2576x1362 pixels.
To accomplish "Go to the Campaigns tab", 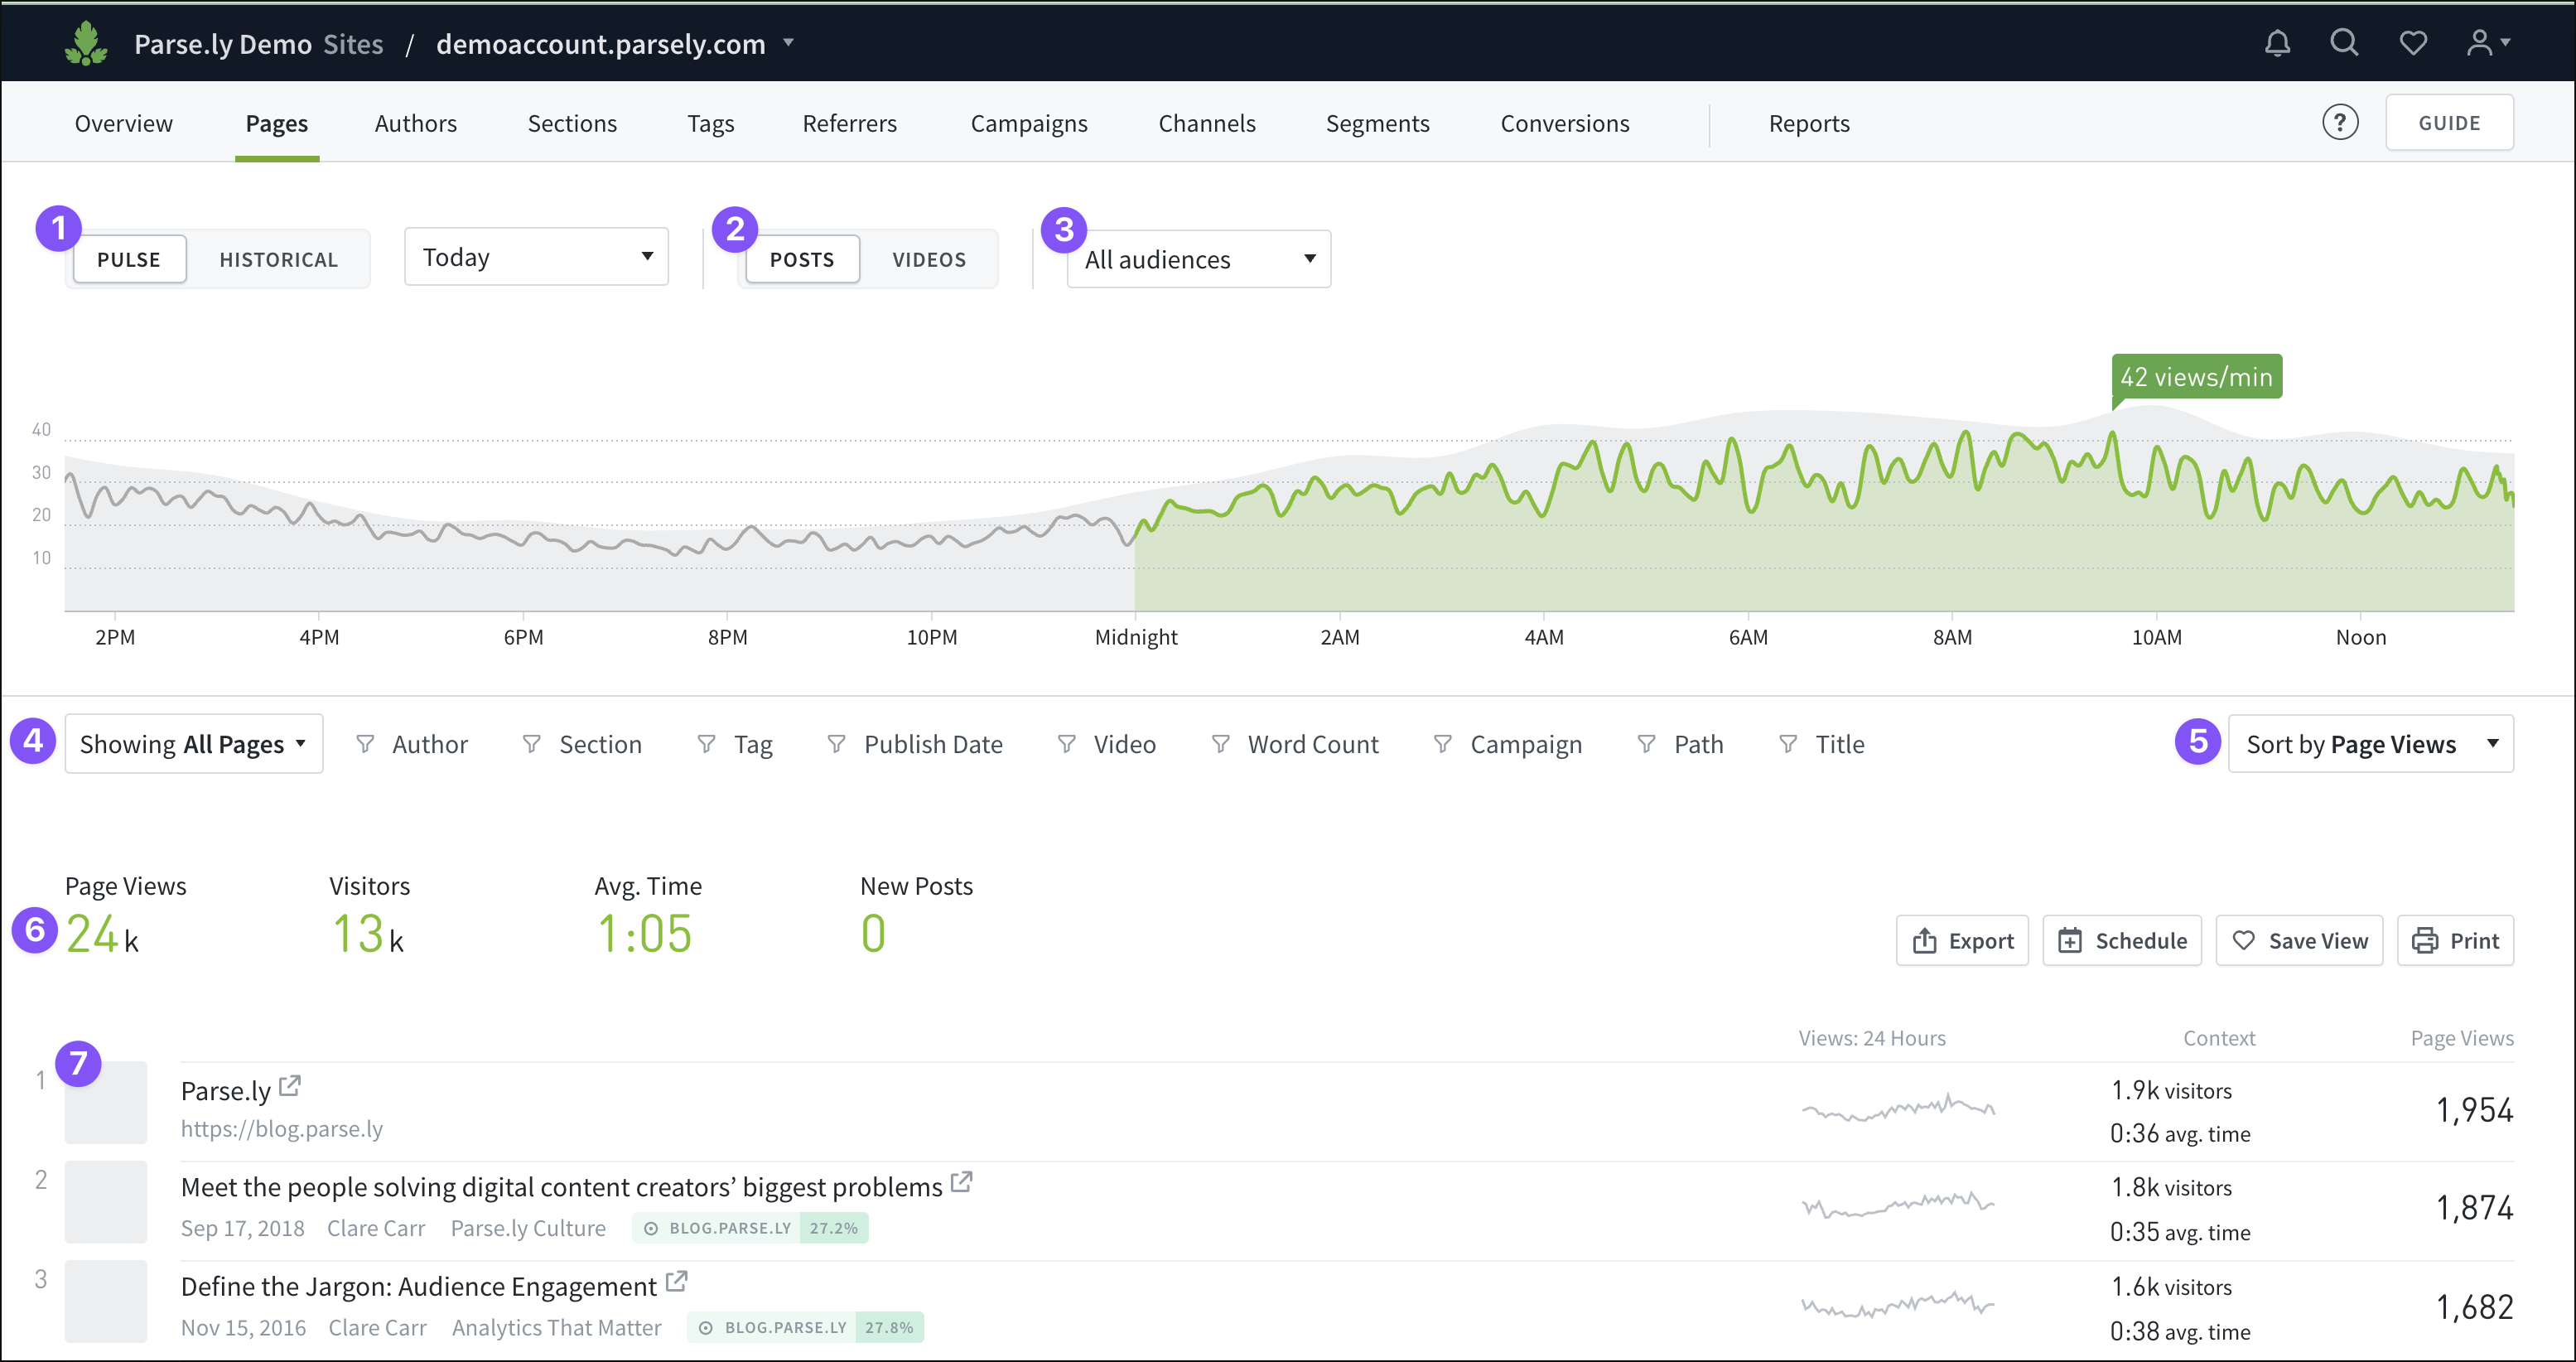I will 1029,123.
